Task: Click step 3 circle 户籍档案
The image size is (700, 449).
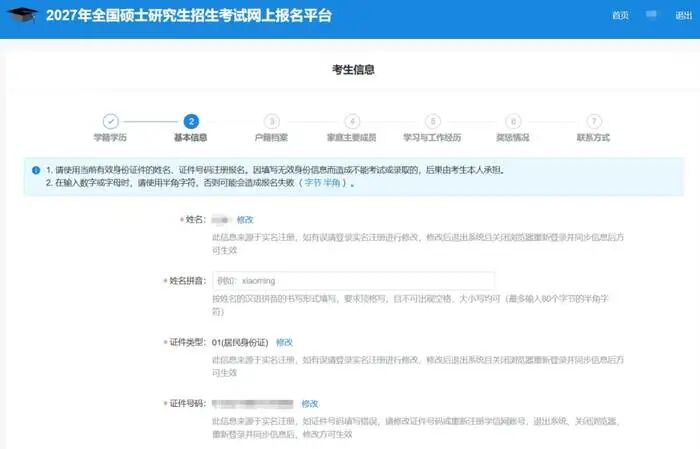Action: [271, 121]
